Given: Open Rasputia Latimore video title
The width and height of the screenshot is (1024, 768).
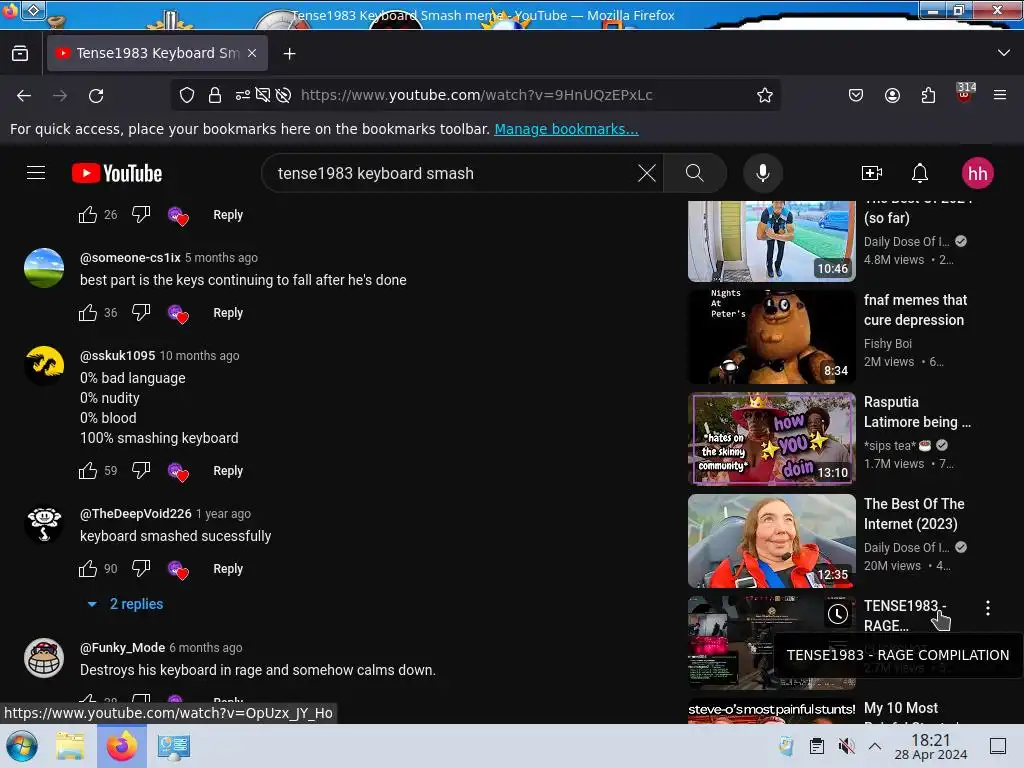Looking at the screenshot, I should pos(917,412).
